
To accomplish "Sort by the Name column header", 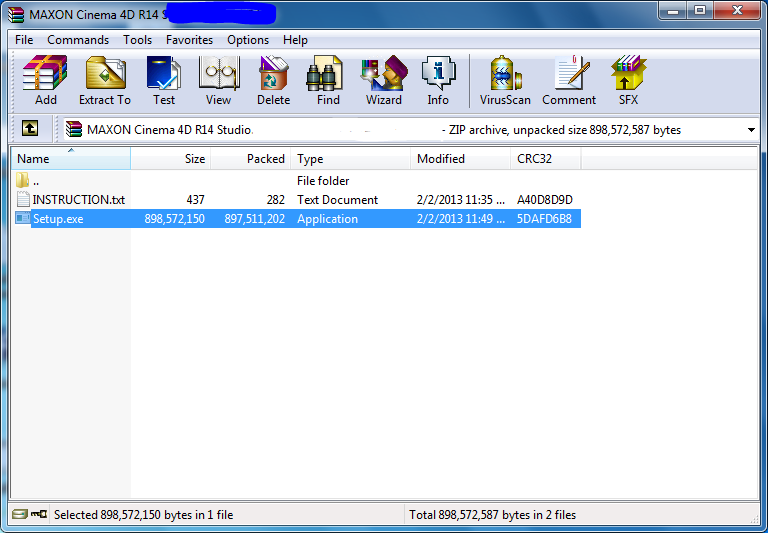I will coord(71,159).
